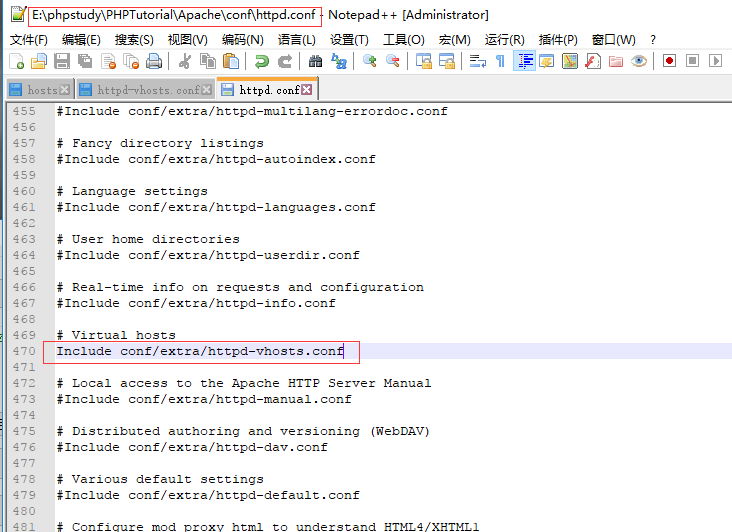Click the Zoom Out magnifier icon
The height and width of the screenshot is (532, 732).
coord(393,61)
